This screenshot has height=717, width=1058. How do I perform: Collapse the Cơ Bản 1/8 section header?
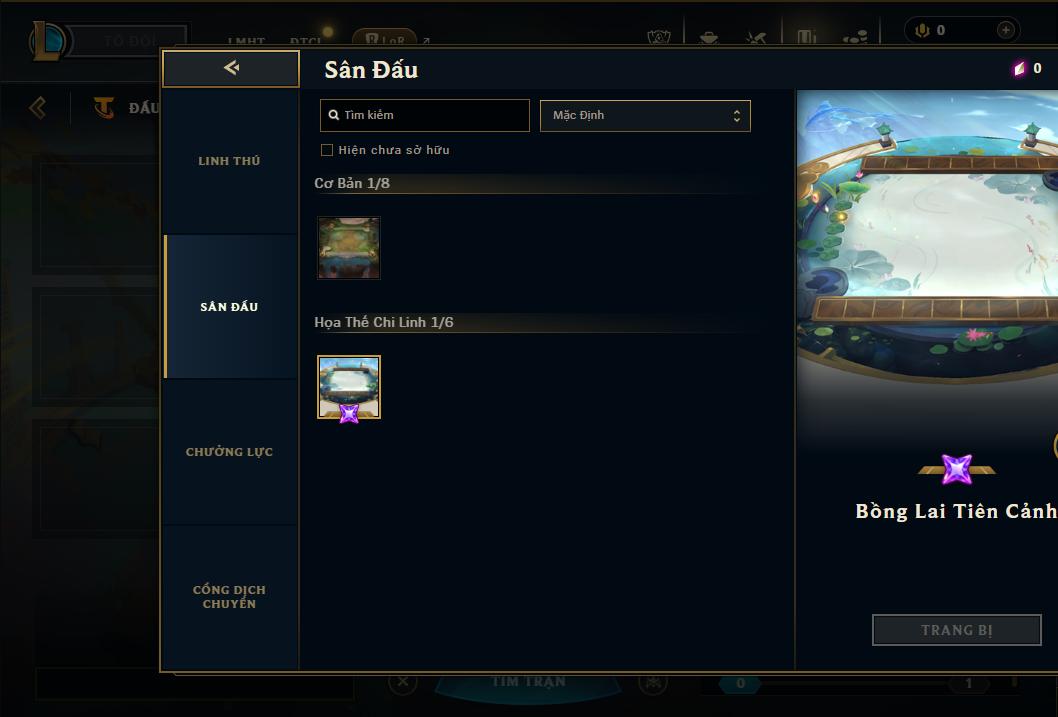[352, 183]
